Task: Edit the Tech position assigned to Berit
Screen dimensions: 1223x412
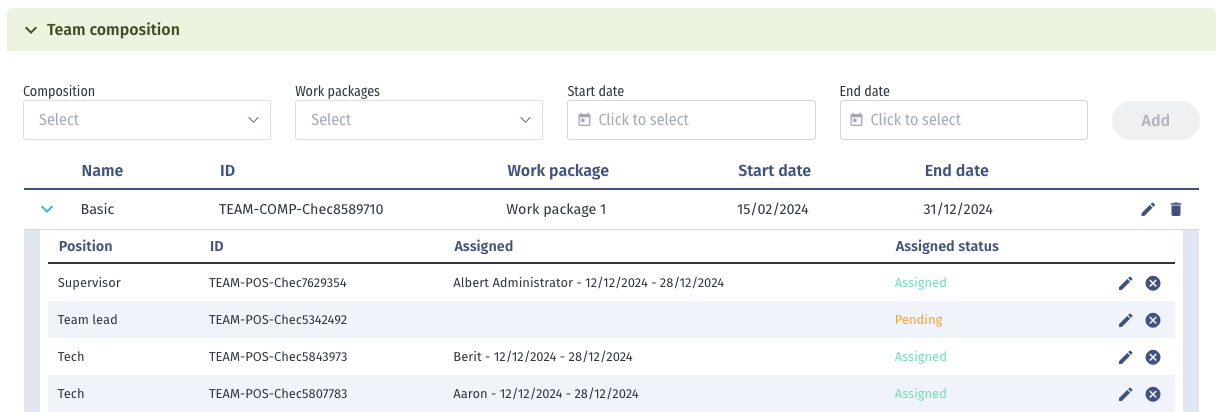Action: (x=1125, y=357)
